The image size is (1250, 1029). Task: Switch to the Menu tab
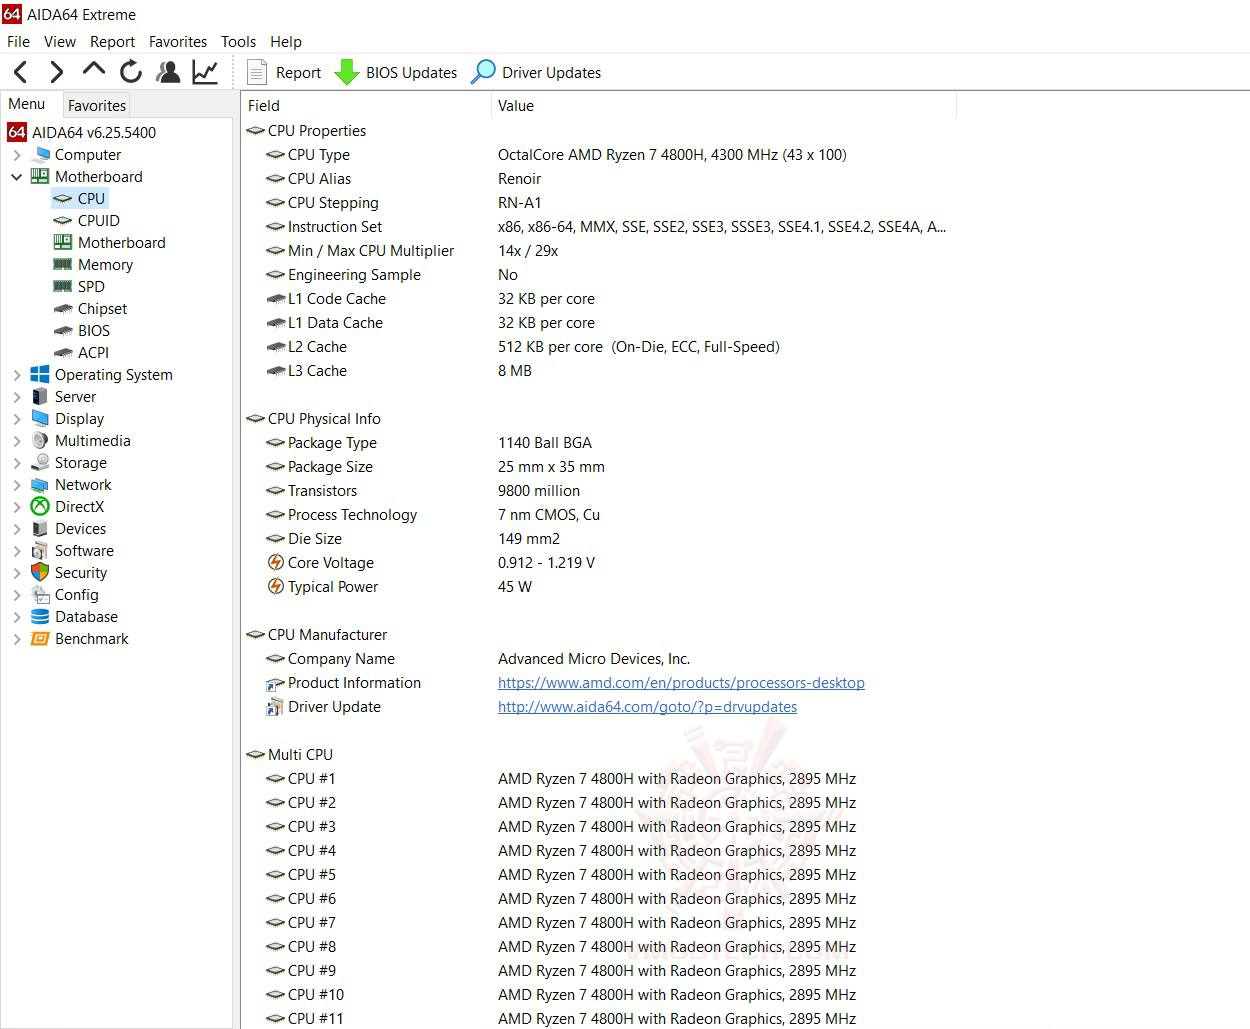tap(27, 104)
